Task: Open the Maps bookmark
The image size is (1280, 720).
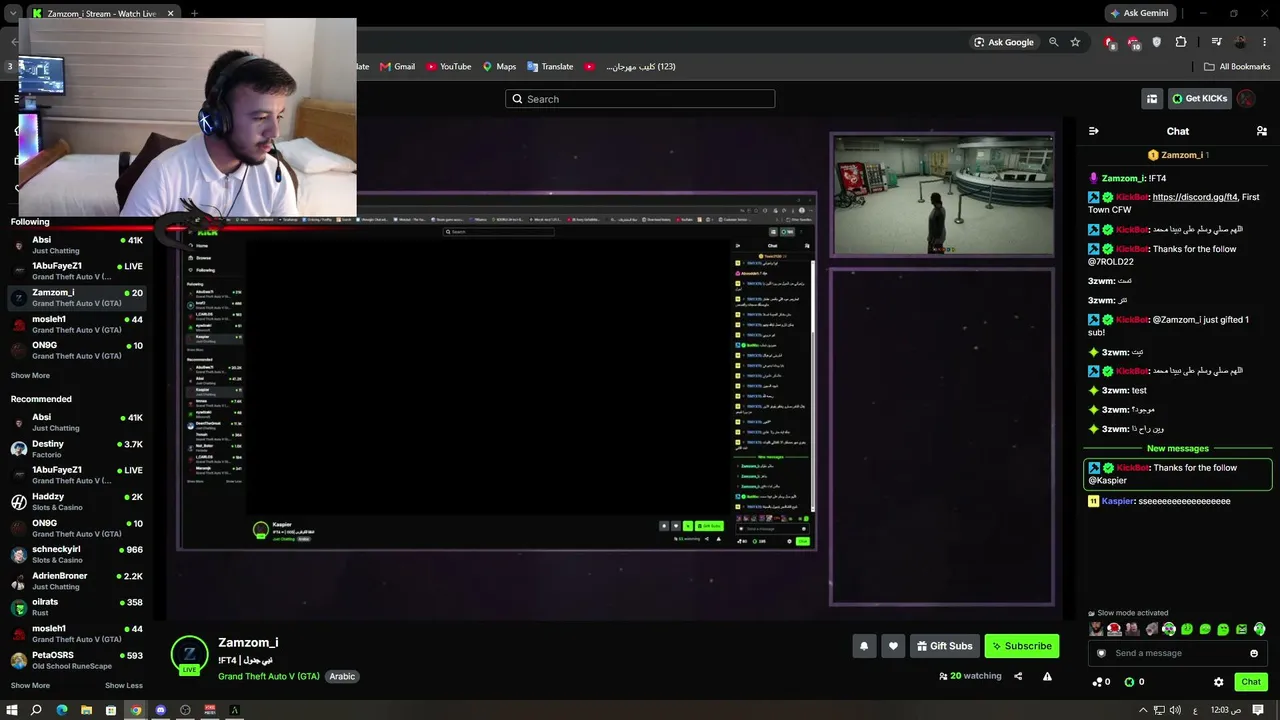Action: [499, 67]
